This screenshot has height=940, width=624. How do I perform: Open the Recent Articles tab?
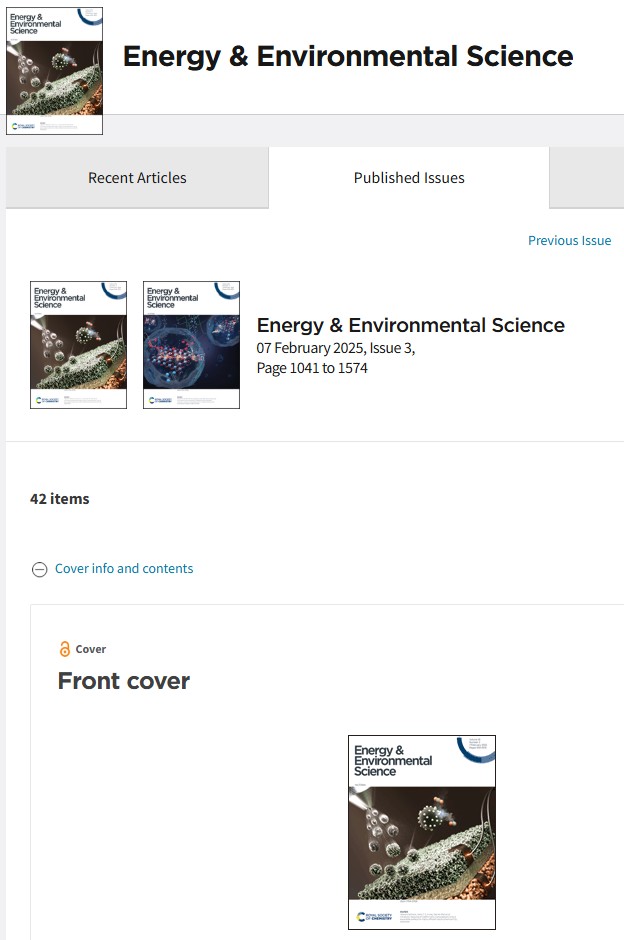pos(137,178)
